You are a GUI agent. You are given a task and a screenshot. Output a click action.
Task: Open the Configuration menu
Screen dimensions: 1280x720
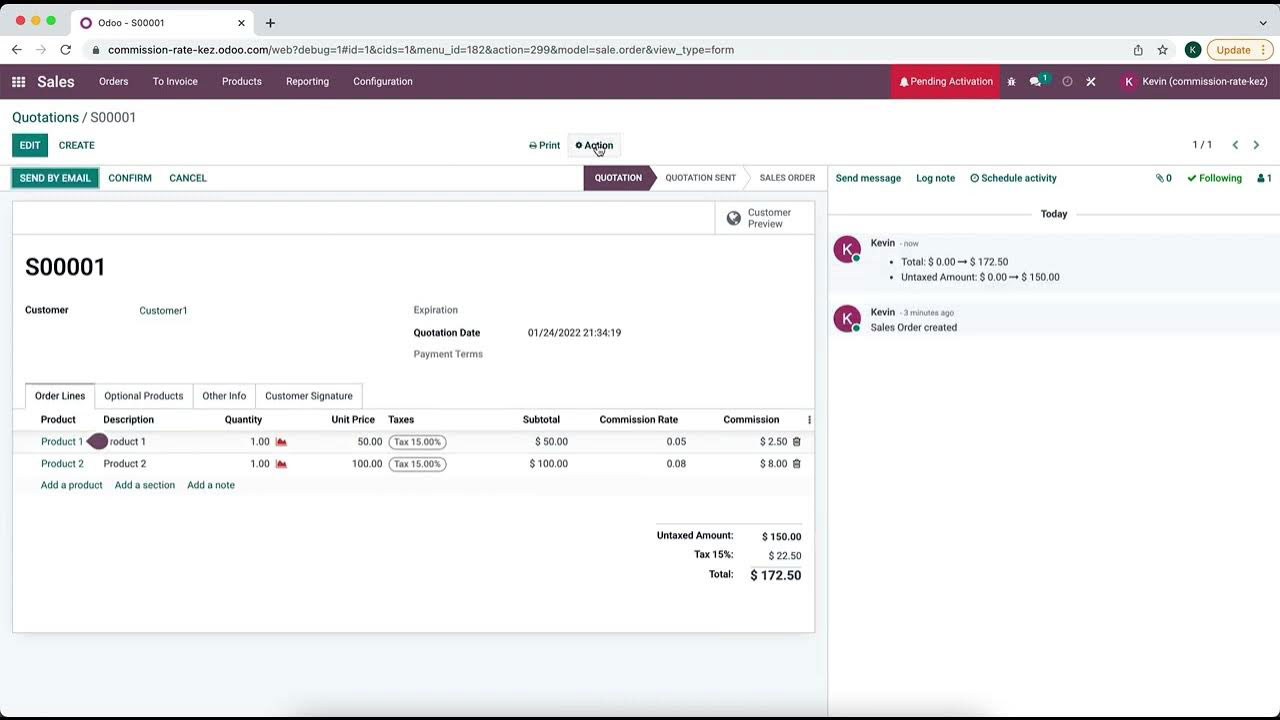click(383, 82)
